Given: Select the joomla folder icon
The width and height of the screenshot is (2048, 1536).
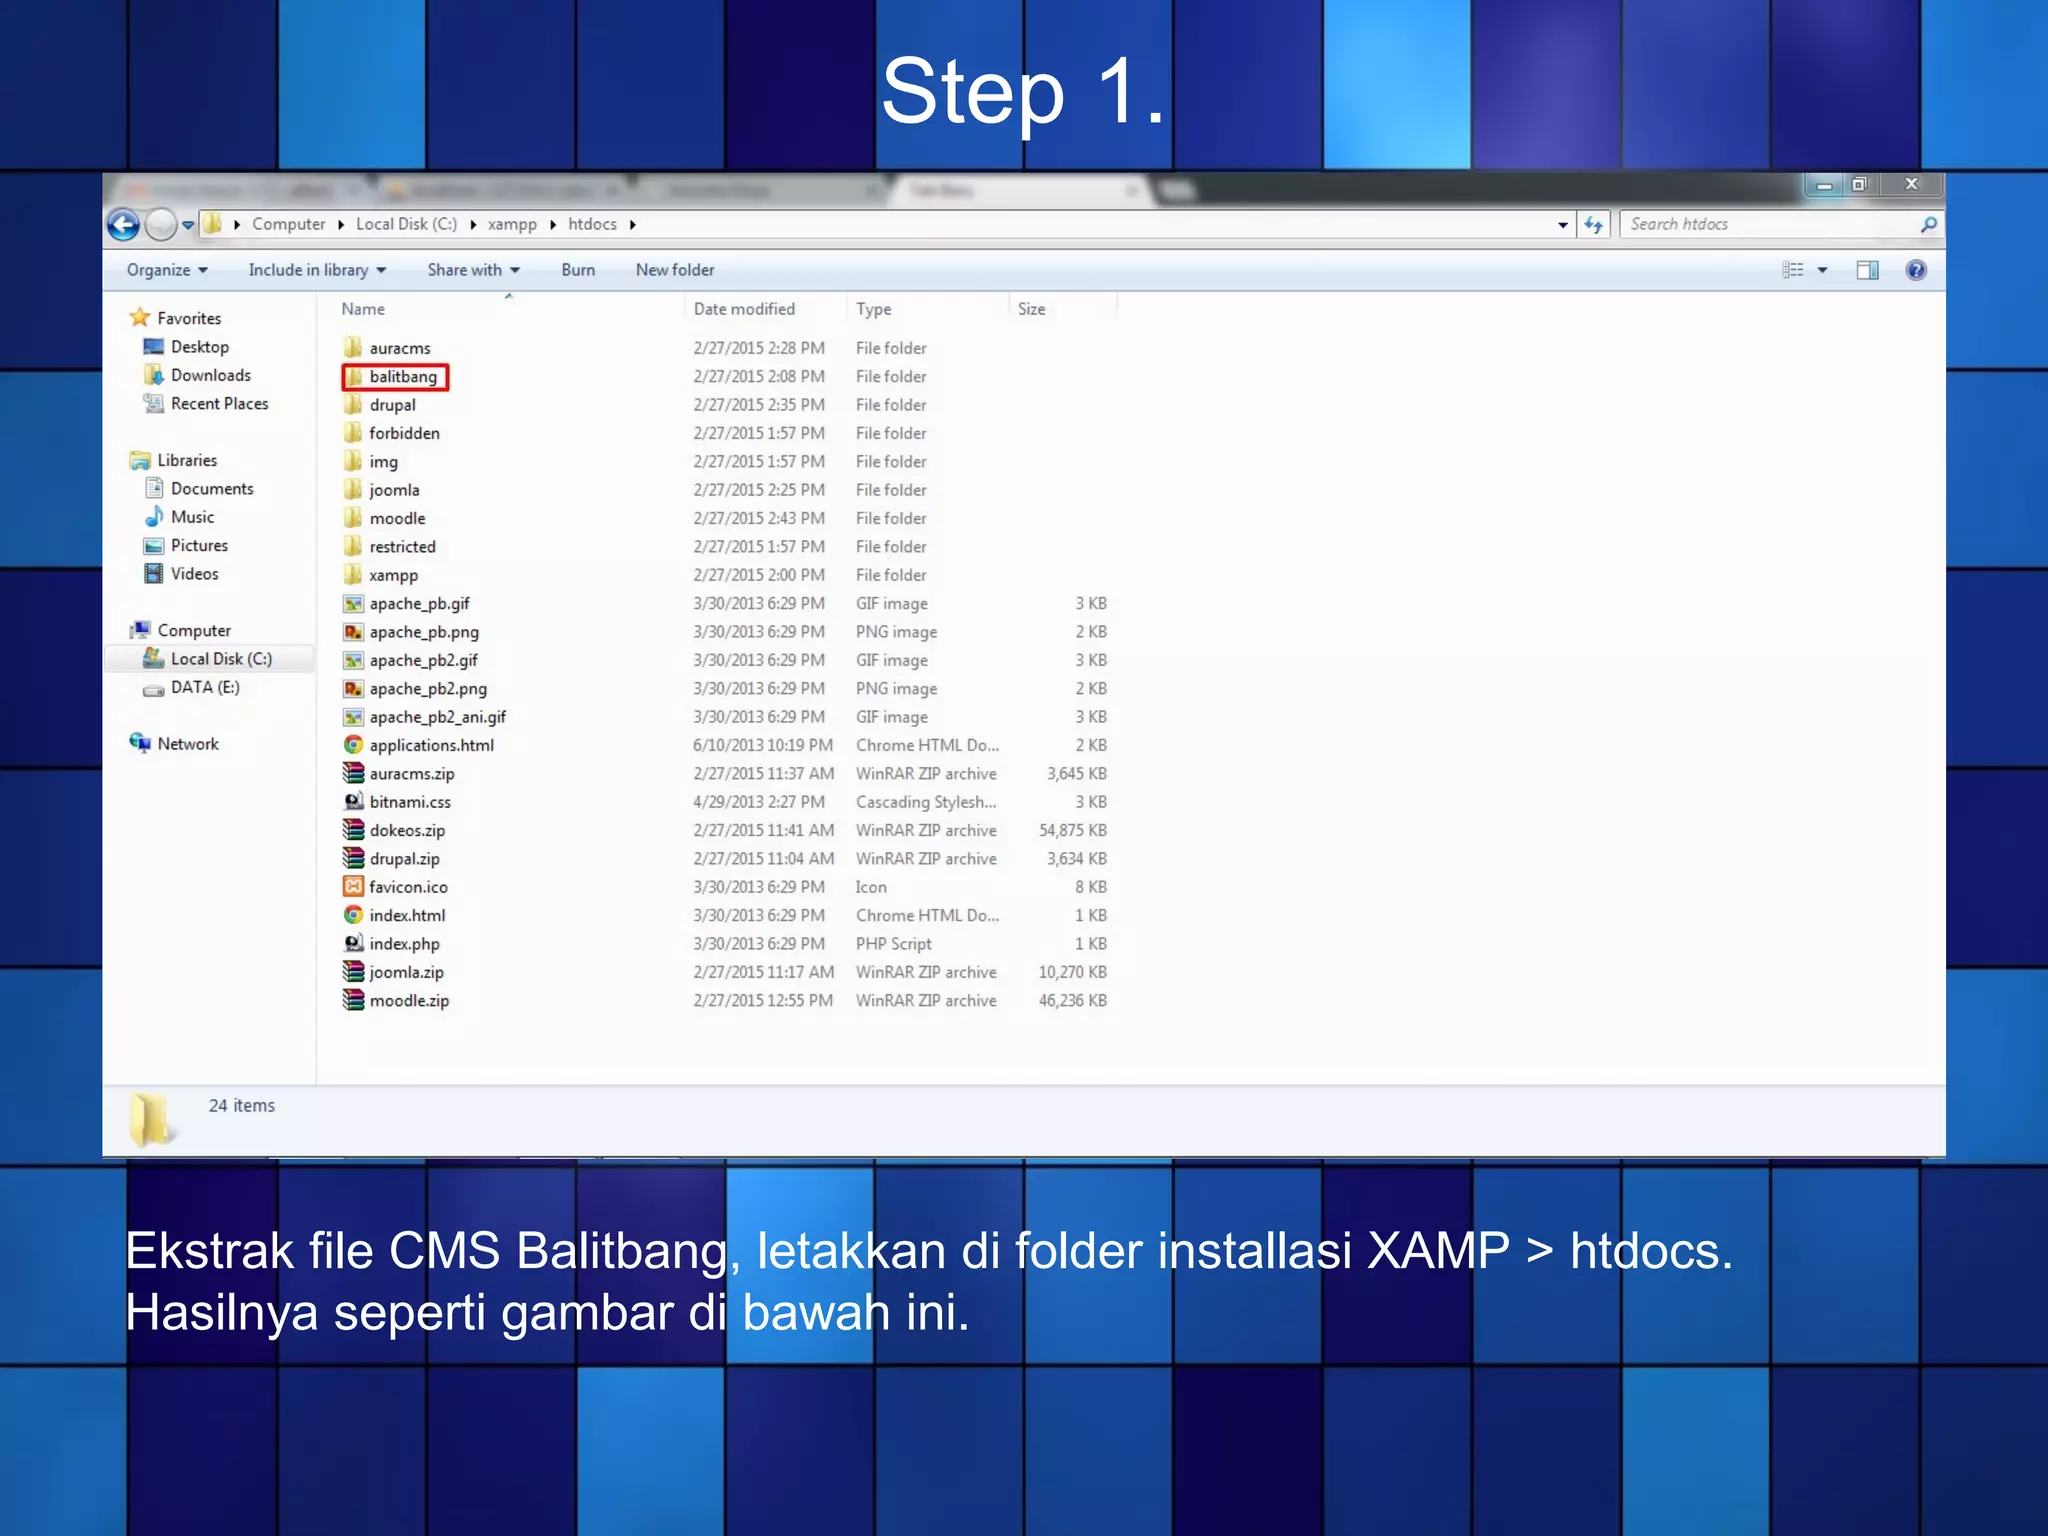Looking at the screenshot, I should point(353,490).
